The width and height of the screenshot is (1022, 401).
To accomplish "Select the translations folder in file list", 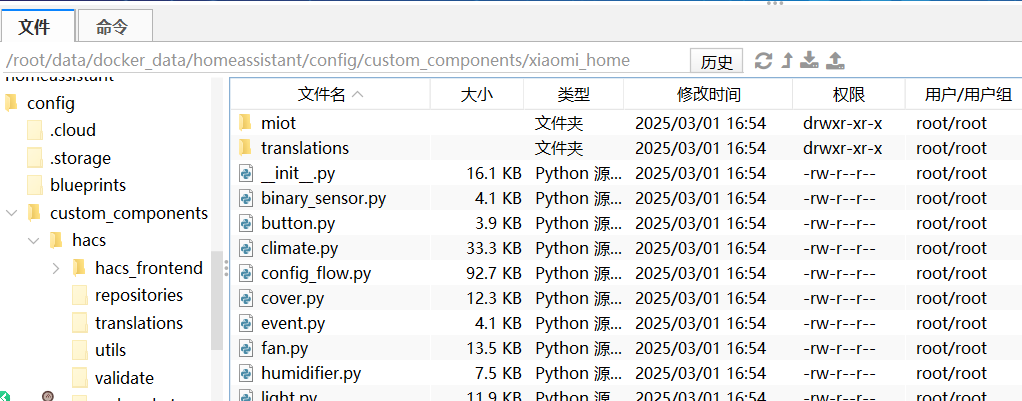I will point(304,148).
